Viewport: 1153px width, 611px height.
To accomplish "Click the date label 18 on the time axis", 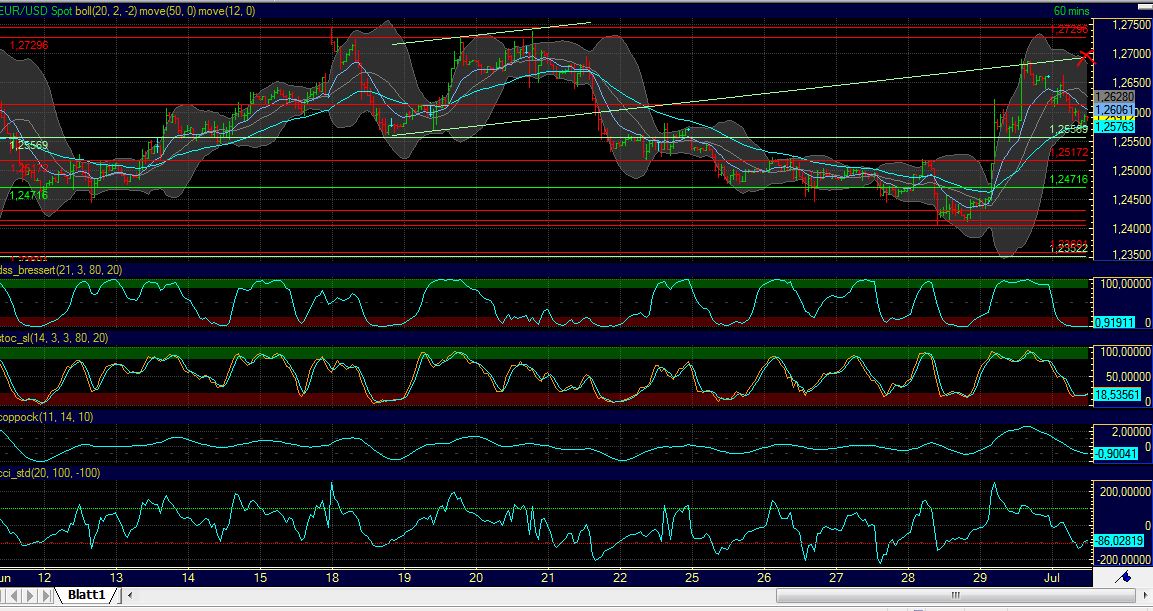I will coord(332,577).
